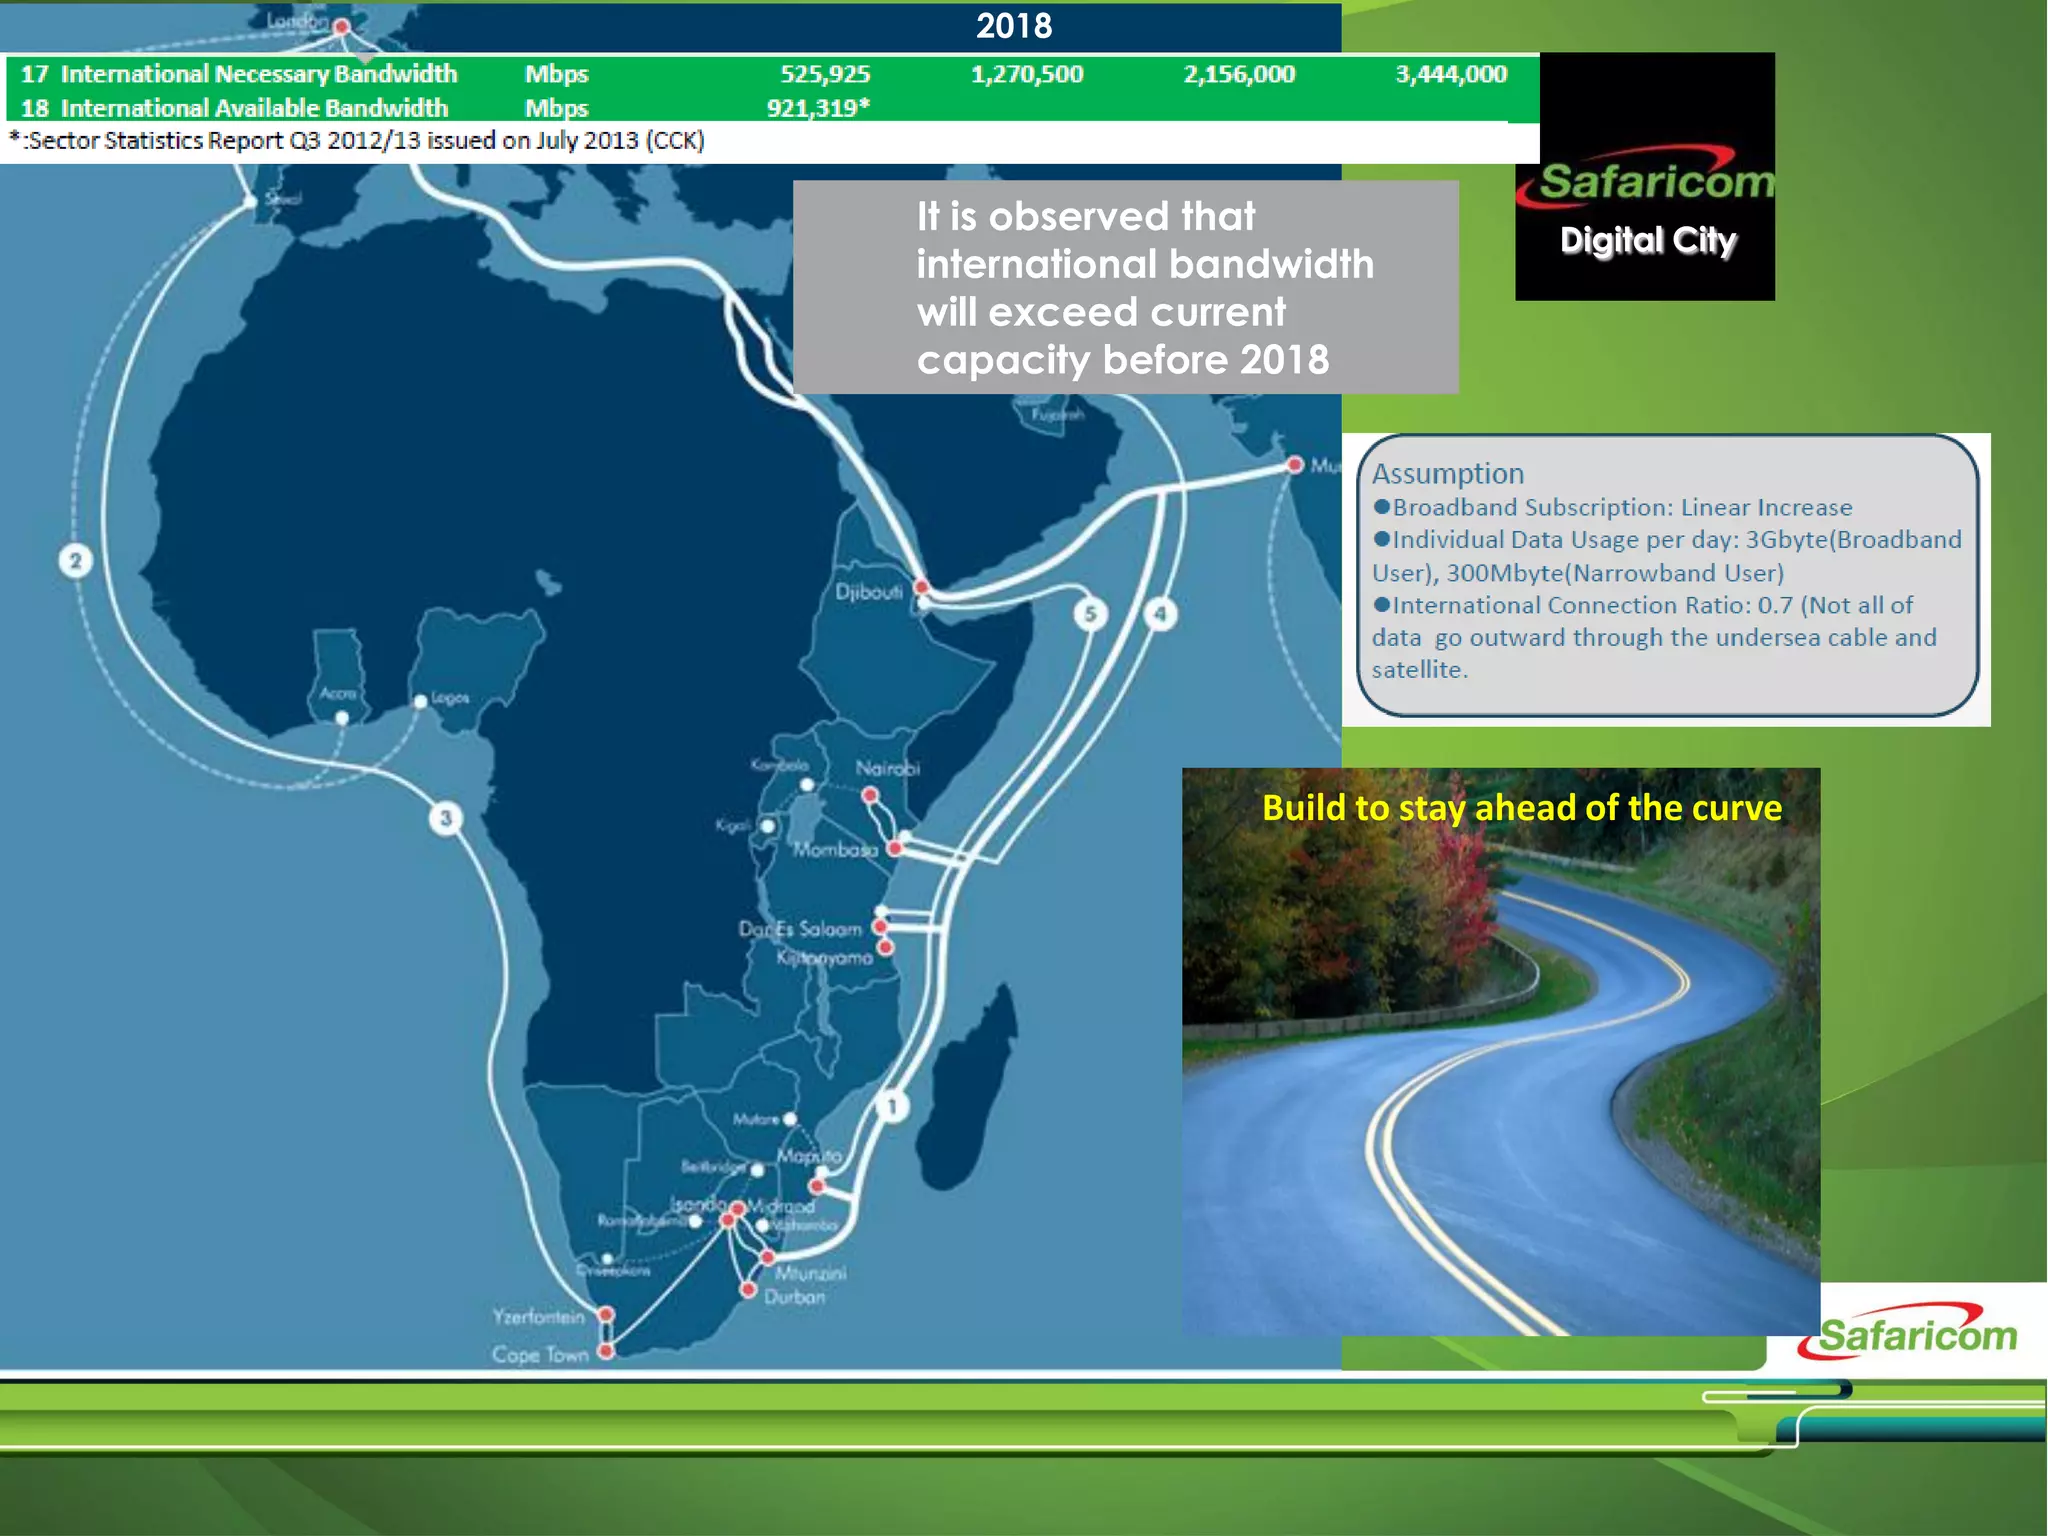This screenshot has width=2048, height=1536.
Task: Select the Yzerfontein red landing point
Action: click(606, 1314)
